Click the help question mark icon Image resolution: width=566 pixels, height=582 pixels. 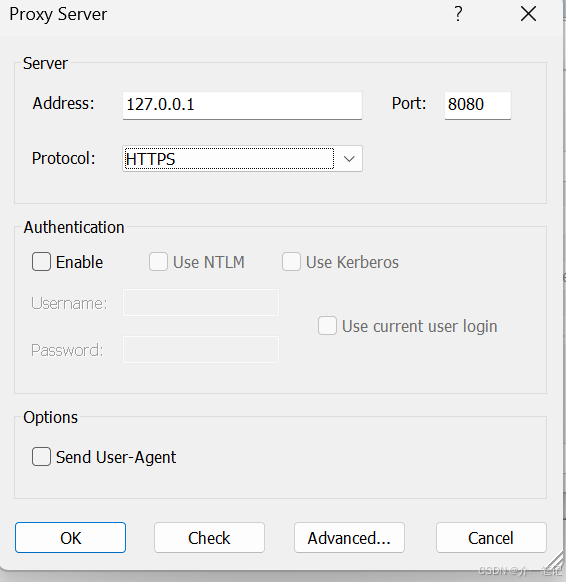pos(458,14)
